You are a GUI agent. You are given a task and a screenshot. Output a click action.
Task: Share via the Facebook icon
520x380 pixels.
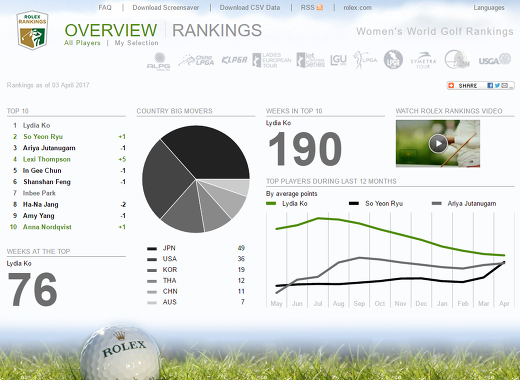click(490, 86)
